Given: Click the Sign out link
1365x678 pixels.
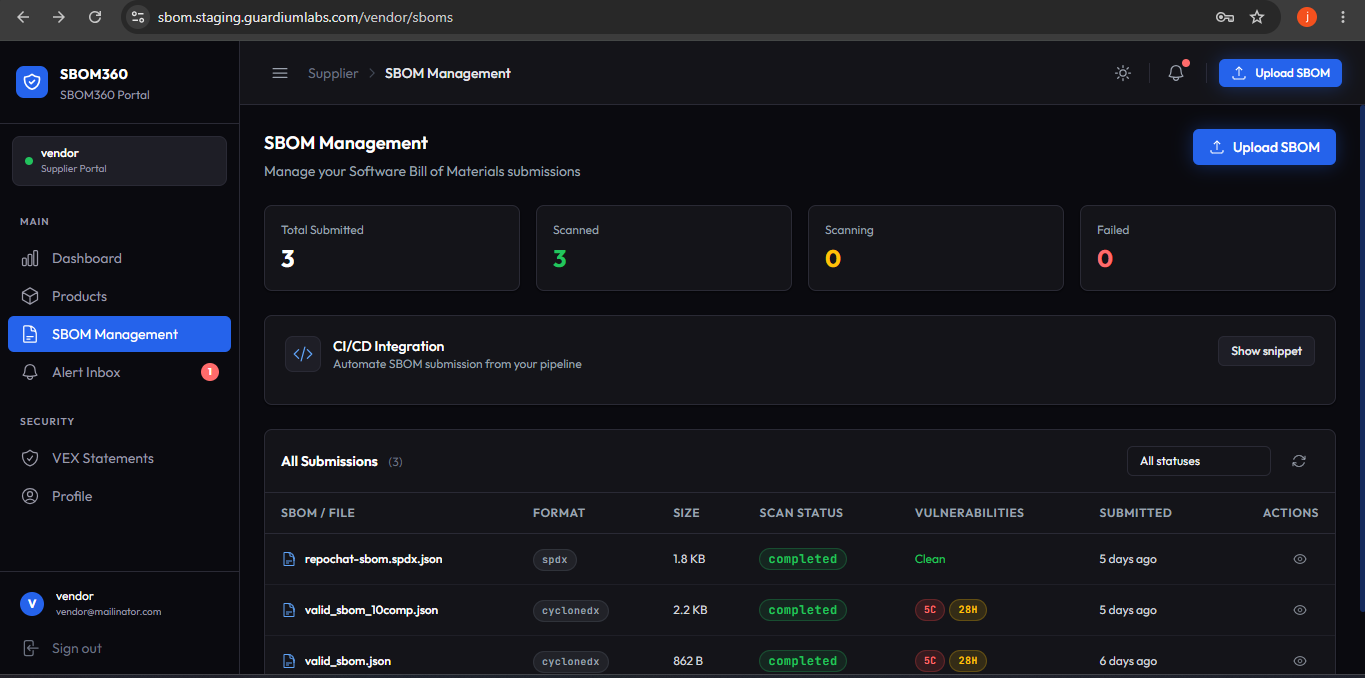Looking at the screenshot, I should point(76,648).
